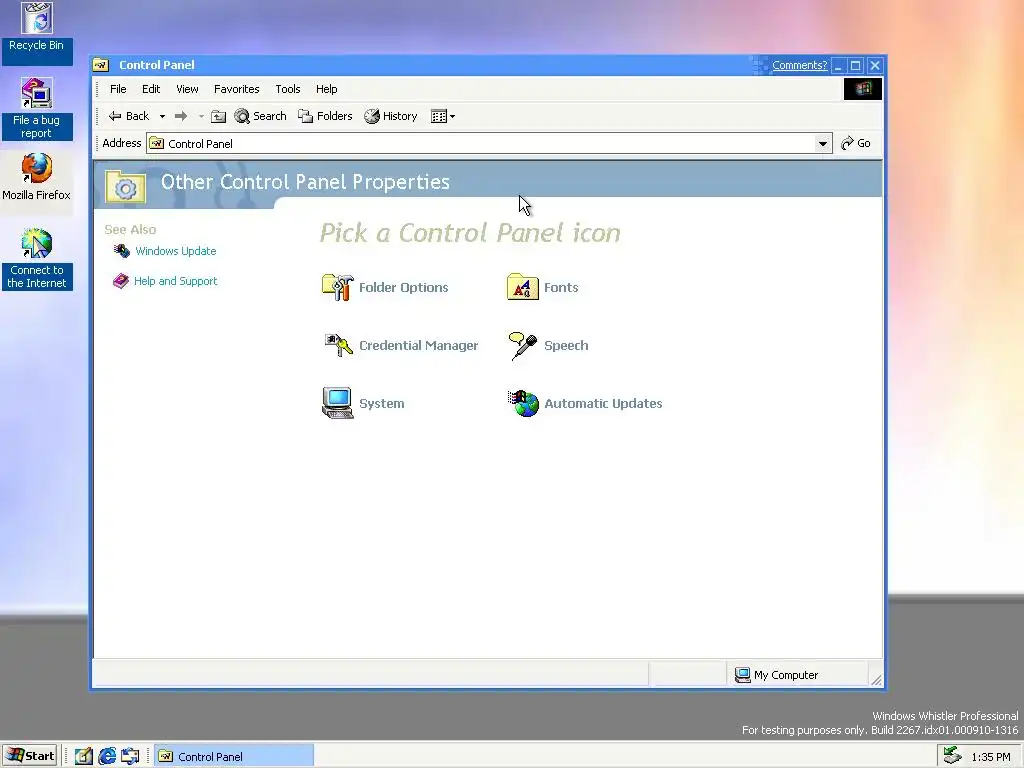The image size is (1024, 768).
Task: Open the Windows Update link
Action: click(x=176, y=251)
